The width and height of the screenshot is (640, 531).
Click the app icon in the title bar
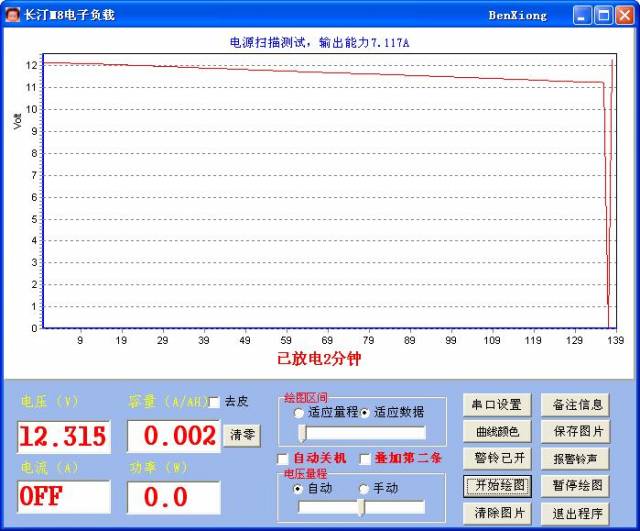pos(13,15)
